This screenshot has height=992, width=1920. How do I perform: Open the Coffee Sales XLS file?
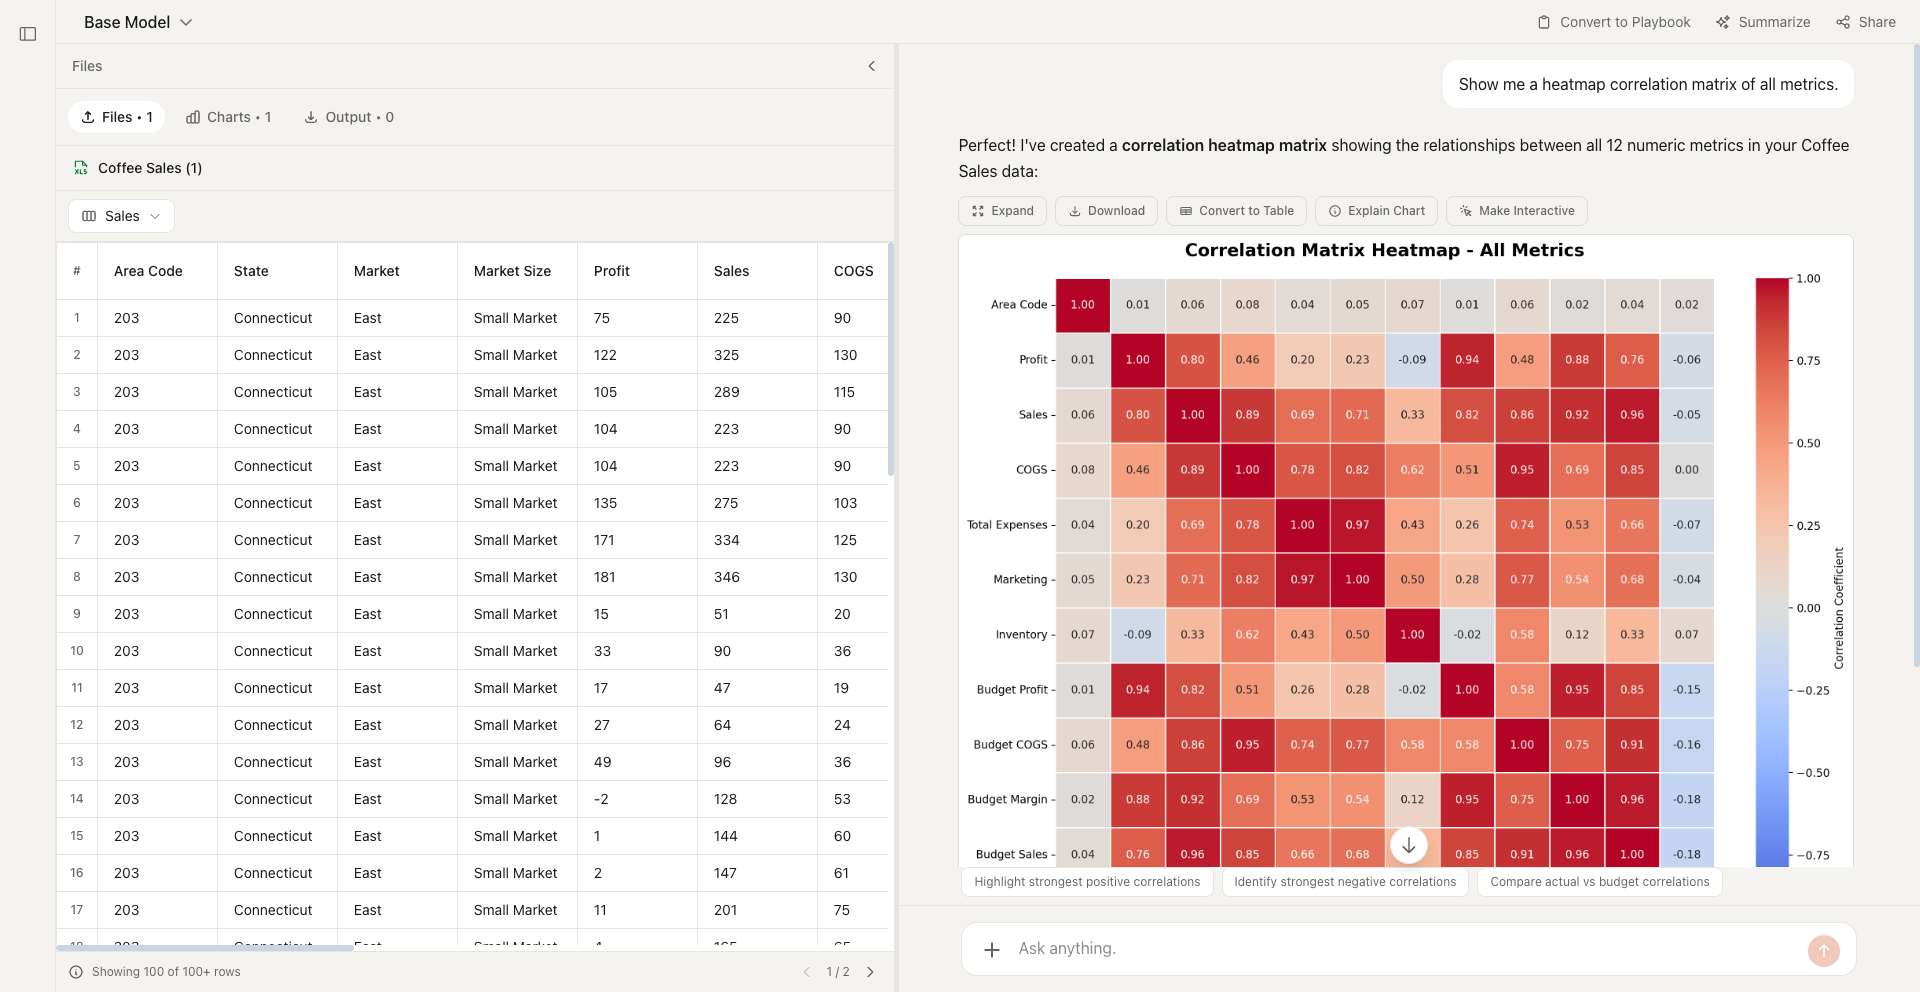[149, 168]
